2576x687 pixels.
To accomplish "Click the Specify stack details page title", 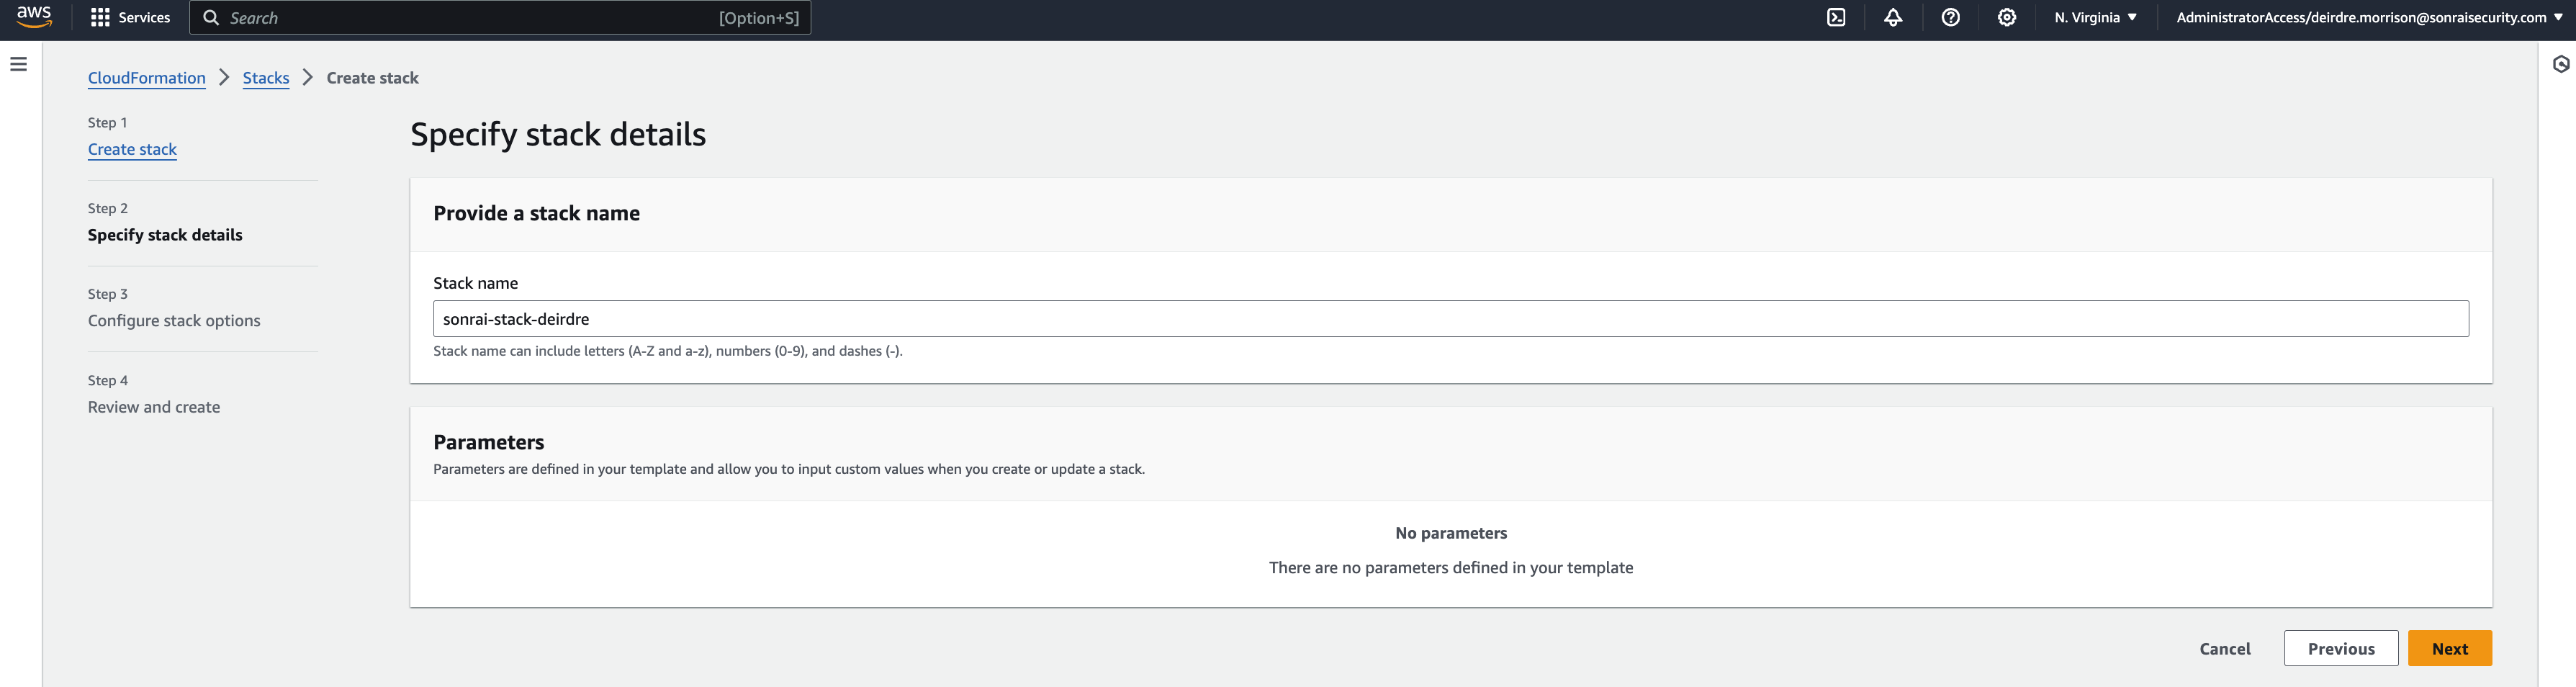I will 558,134.
